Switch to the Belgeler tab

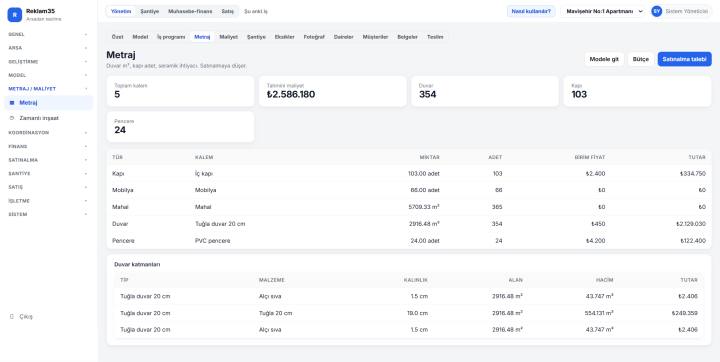407,37
